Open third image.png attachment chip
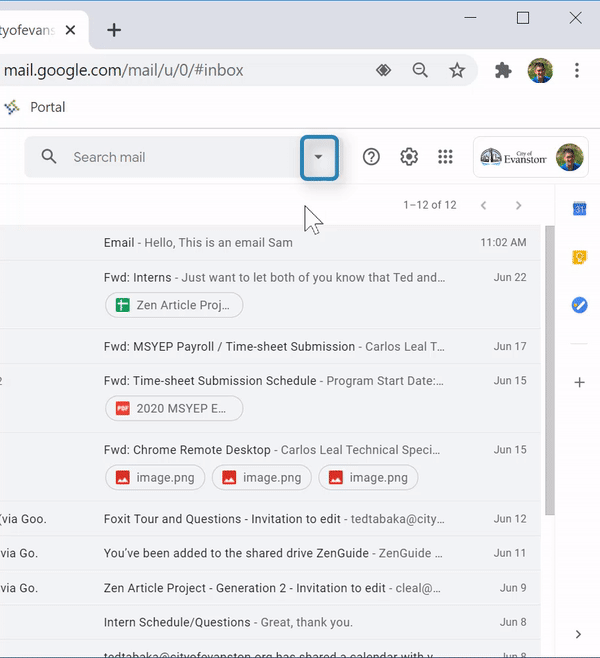Image resolution: width=600 pixels, height=658 pixels. [368, 478]
